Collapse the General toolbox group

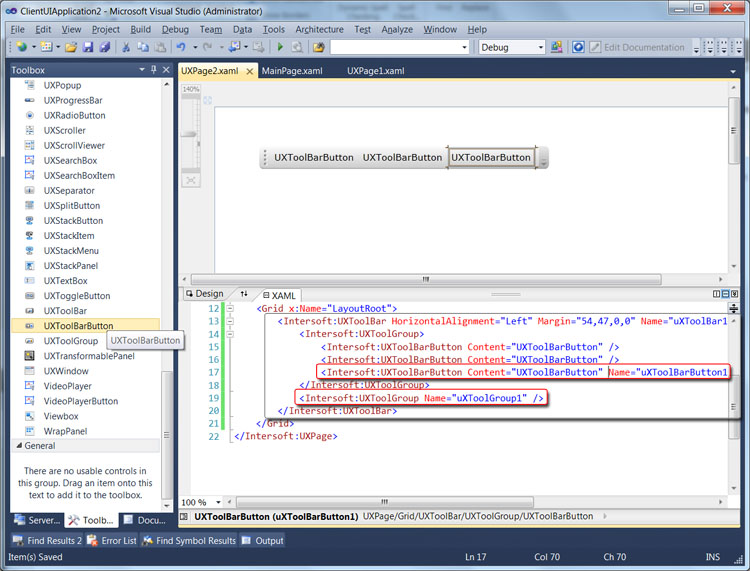[x=17, y=446]
